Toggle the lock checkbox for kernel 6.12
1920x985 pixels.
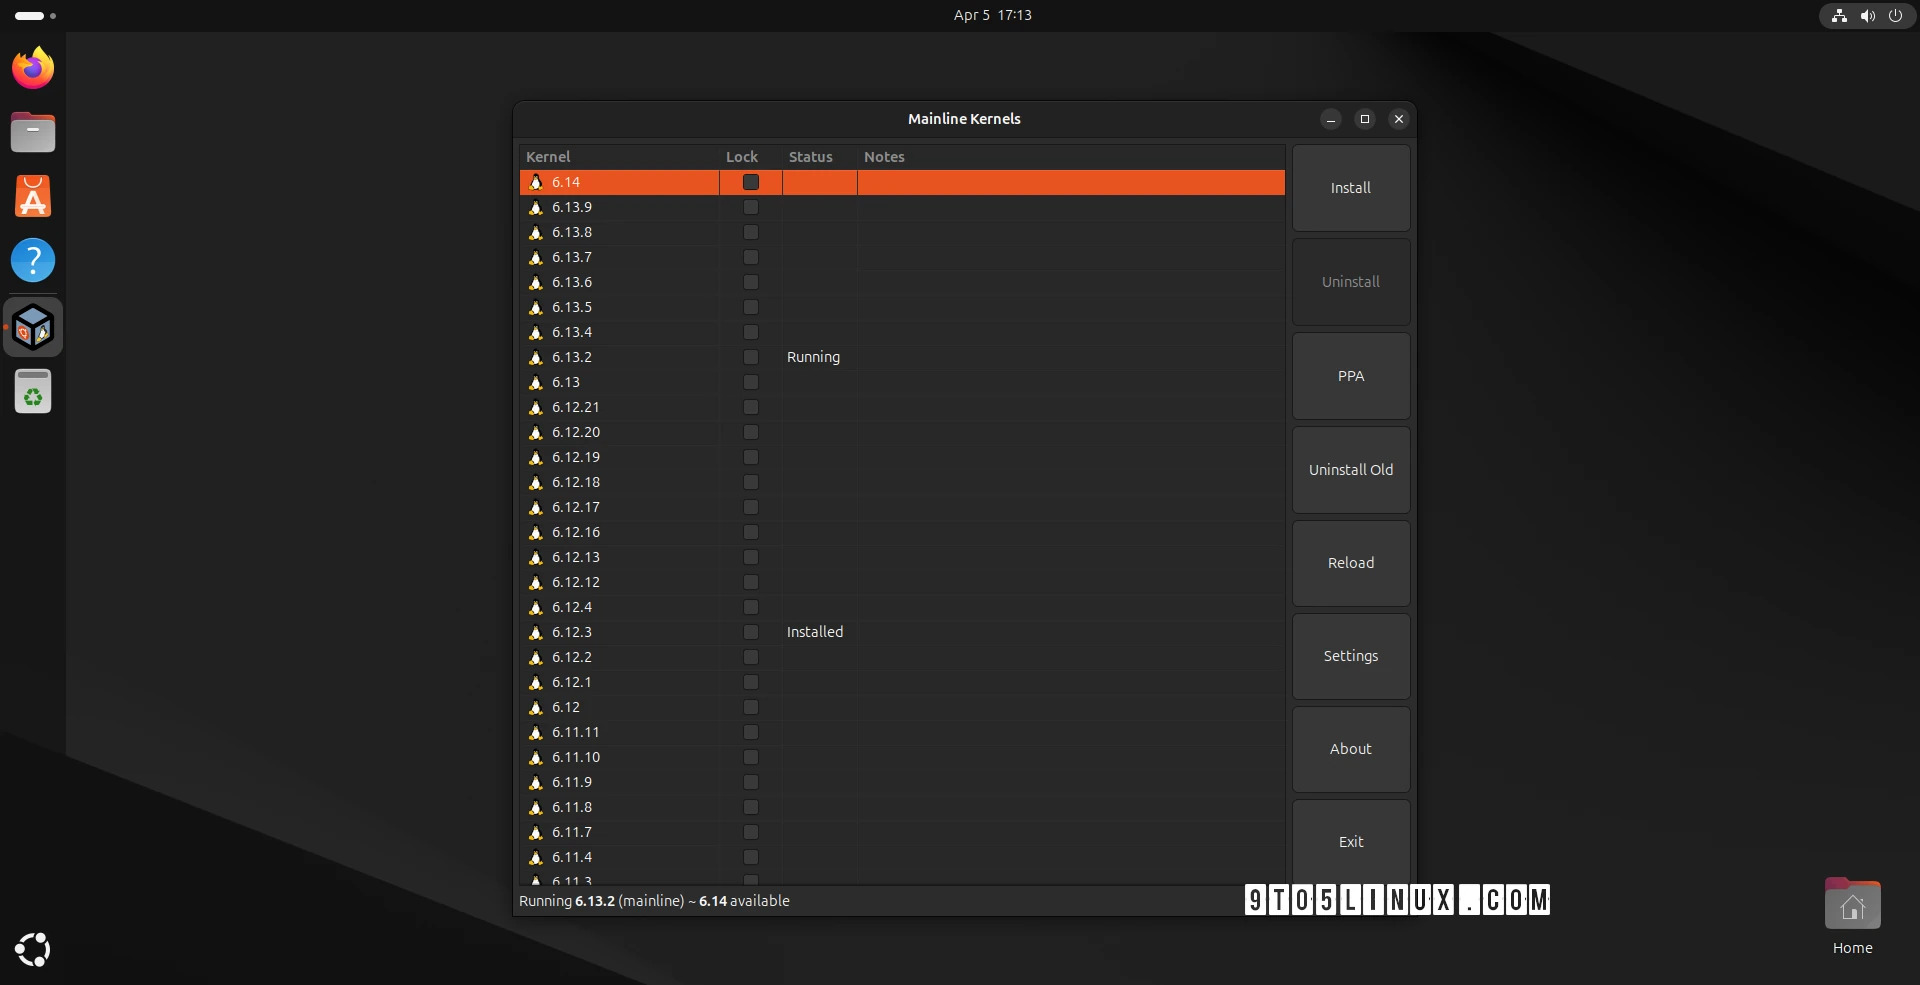click(751, 707)
